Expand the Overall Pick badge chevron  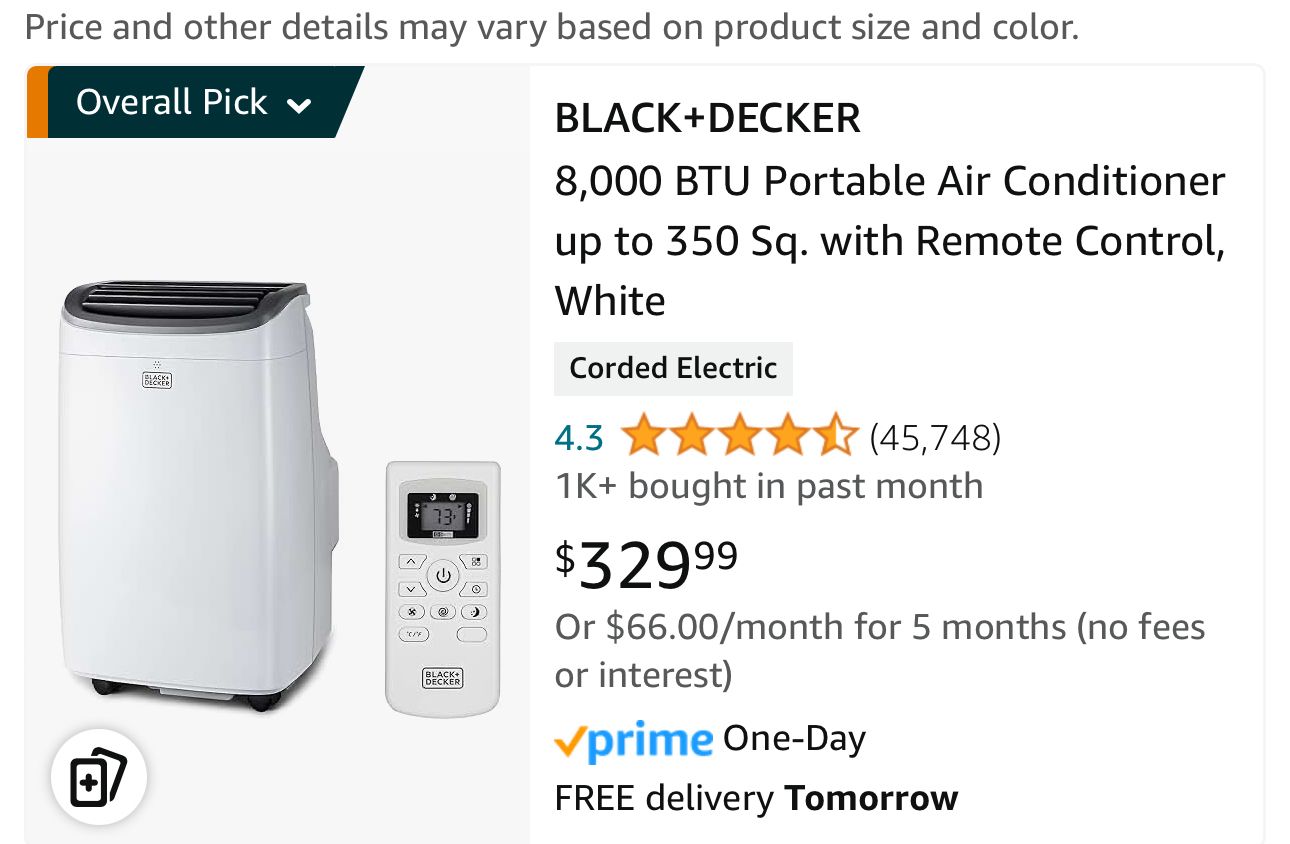click(x=299, y=105)
